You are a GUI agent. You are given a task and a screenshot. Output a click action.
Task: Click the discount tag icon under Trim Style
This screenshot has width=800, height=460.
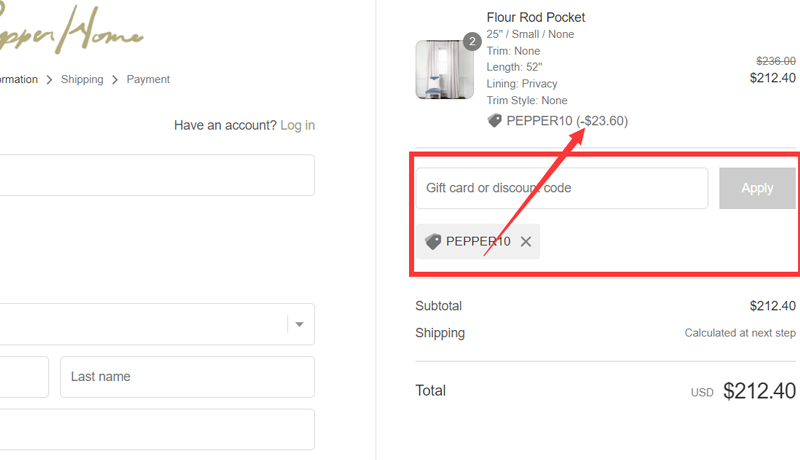(494, 121)
